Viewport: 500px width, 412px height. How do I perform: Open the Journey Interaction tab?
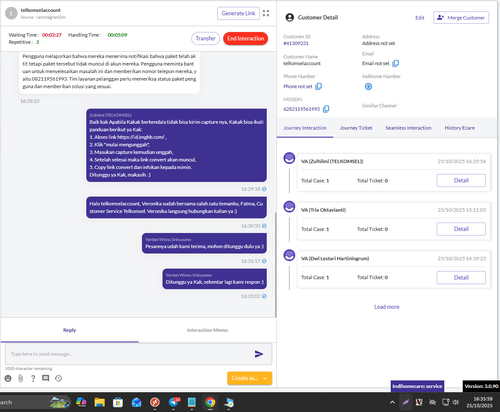click(x=305, y=128)
